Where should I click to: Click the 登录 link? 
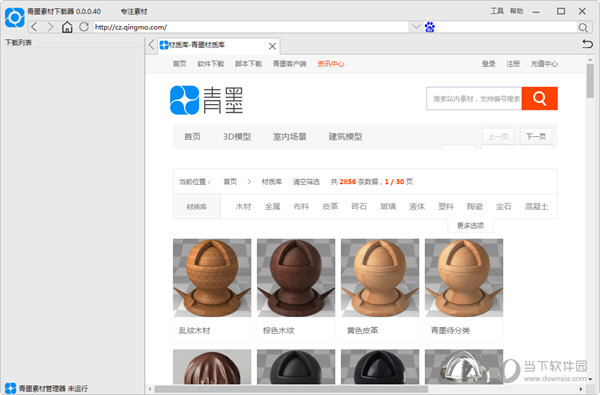489,64
